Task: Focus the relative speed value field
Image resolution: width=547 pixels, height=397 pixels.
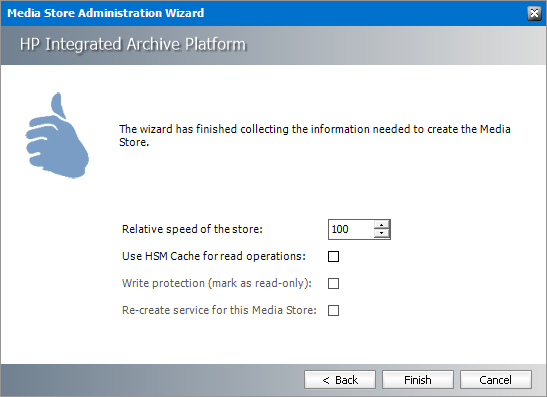Action: 351,229
